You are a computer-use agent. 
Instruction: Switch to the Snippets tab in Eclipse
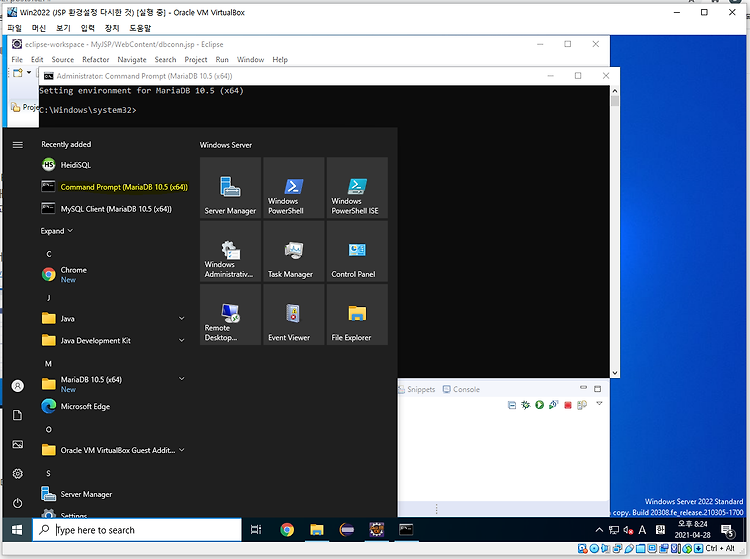click(417, 389)
